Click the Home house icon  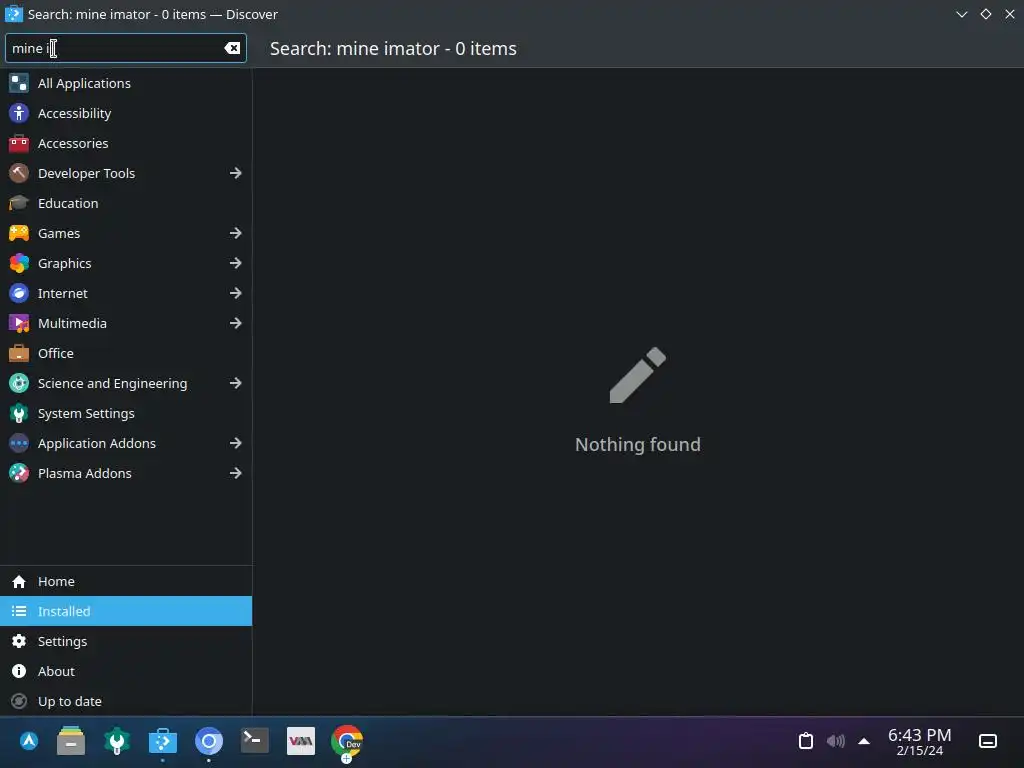click(19, 581)
